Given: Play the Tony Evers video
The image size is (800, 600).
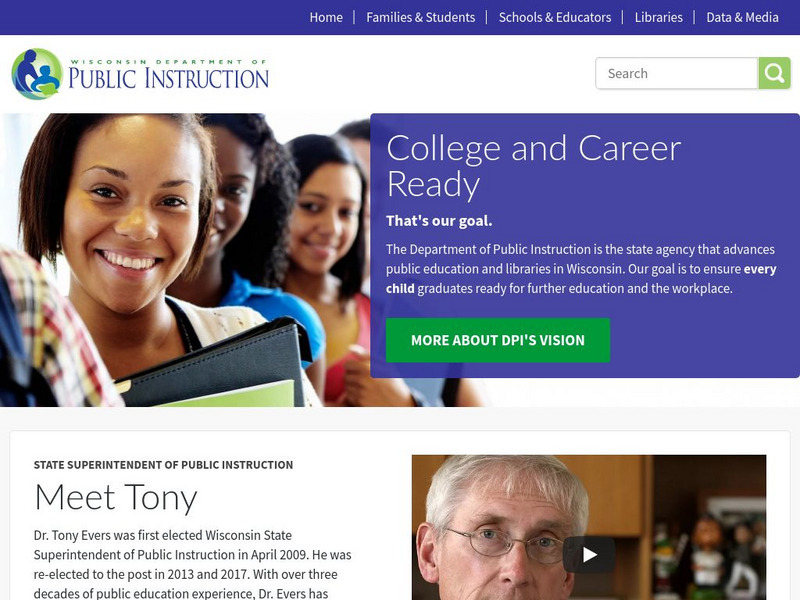Looking at the screenshot, I should 589,555.
